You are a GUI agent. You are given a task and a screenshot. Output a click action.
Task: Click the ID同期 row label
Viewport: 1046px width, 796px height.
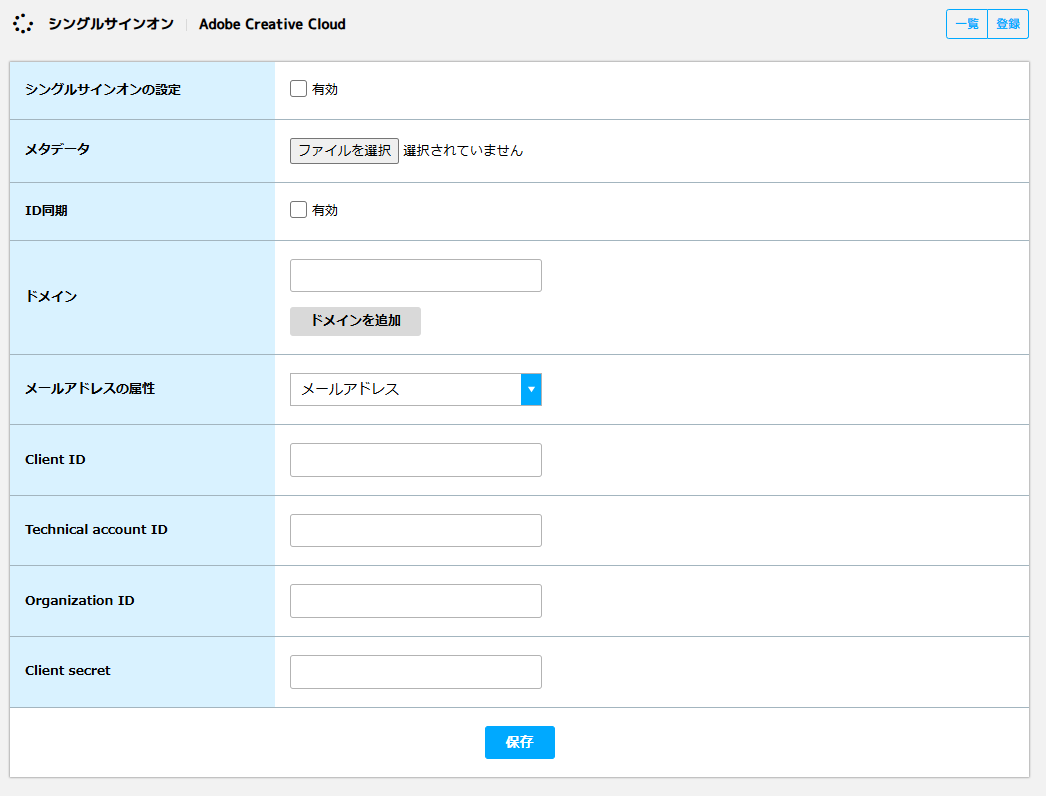click(46, 211)
